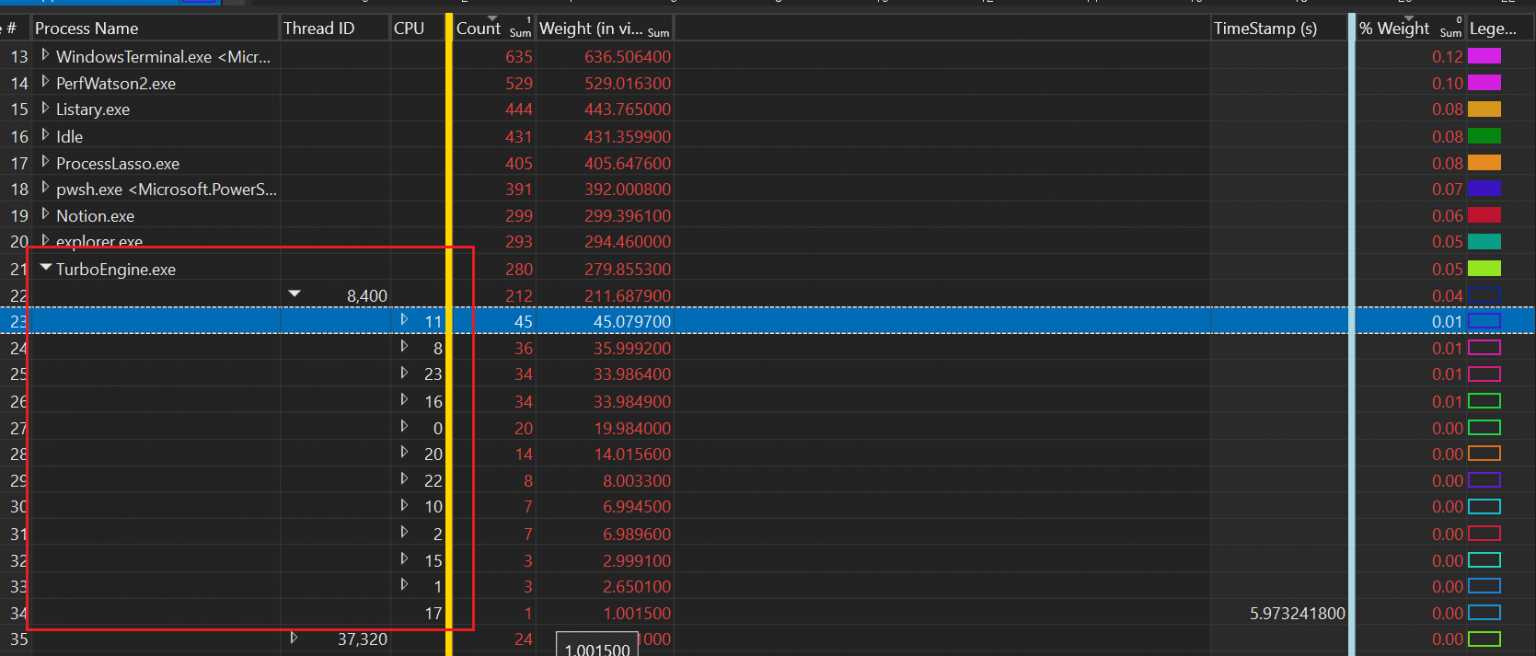
Task: Expand the Listary.exe process arrow
Action: (x=45, y=109)
